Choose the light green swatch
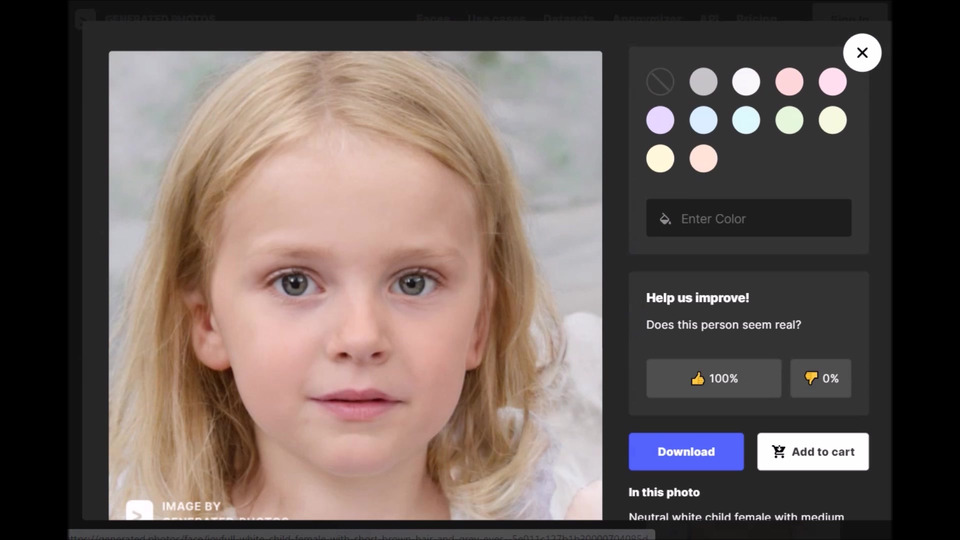 [789, 120]
